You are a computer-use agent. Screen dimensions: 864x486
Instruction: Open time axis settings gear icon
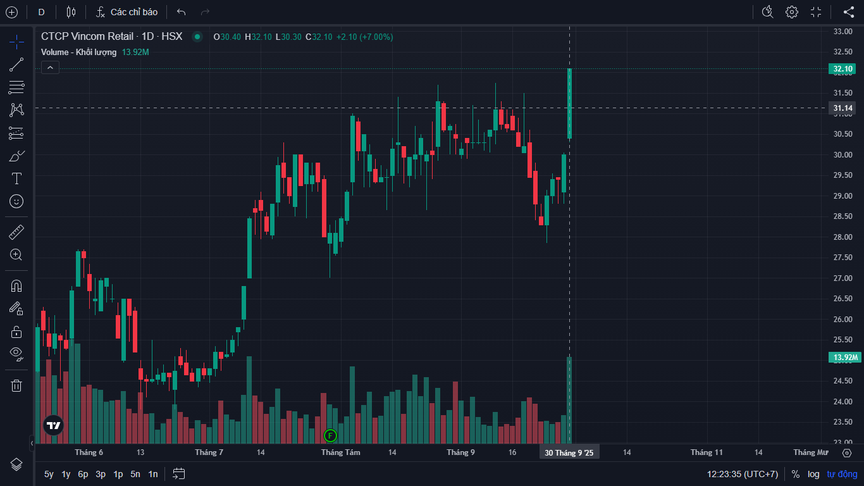847,453
